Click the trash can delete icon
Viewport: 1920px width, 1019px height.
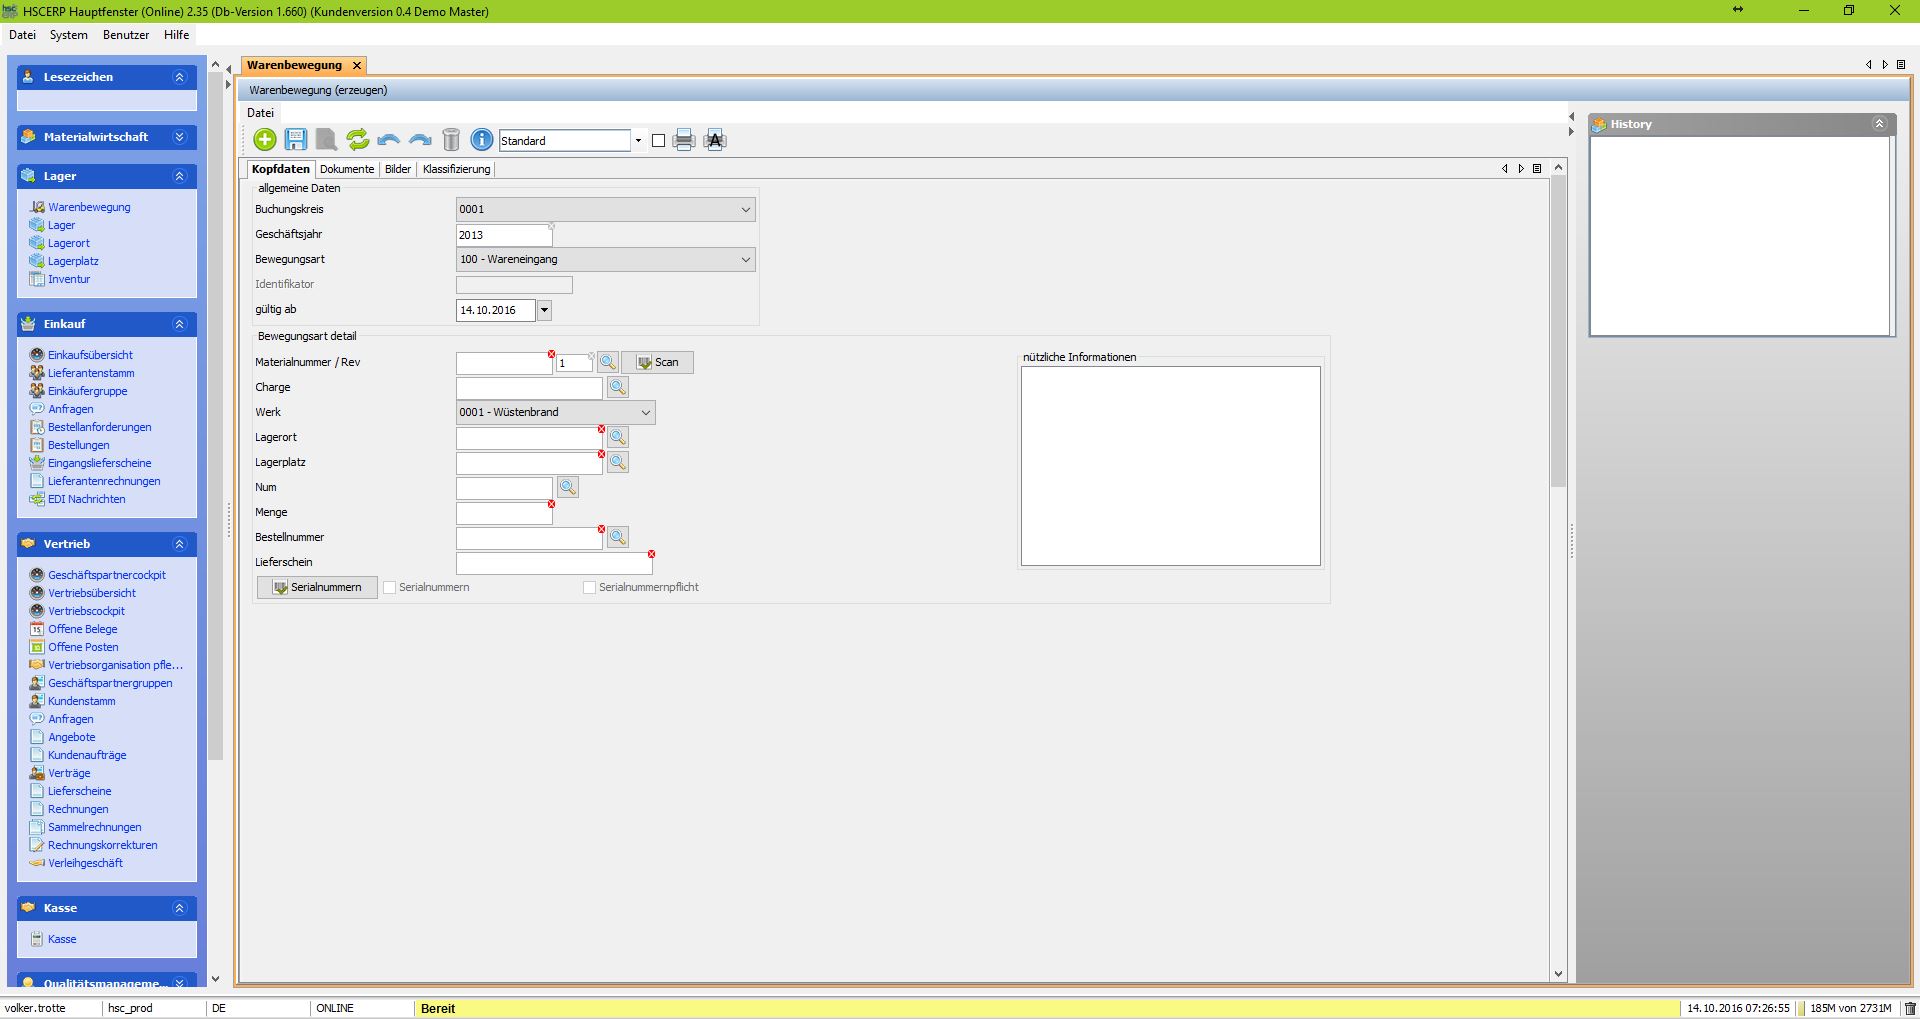(451, 140)
